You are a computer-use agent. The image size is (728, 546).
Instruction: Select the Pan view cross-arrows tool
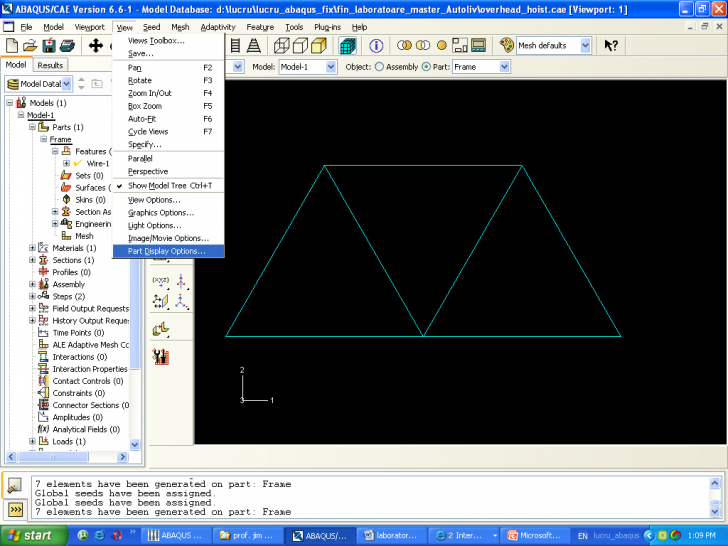96,46
